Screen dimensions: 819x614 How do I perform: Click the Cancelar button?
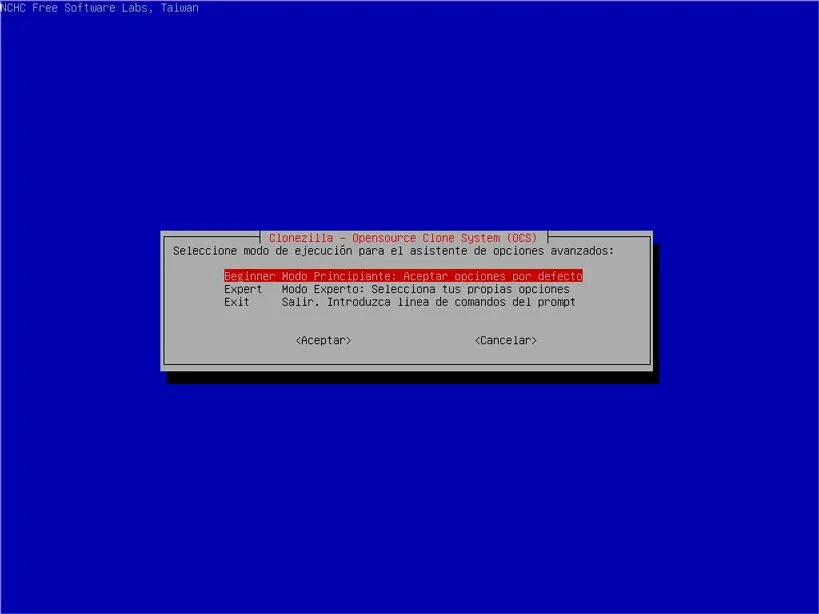506,340
